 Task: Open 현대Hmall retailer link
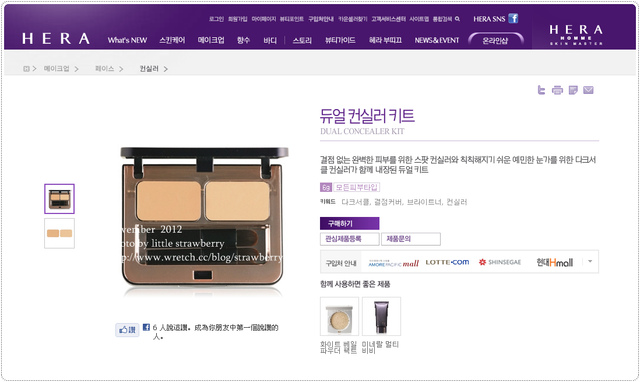(x=554, y=262)
